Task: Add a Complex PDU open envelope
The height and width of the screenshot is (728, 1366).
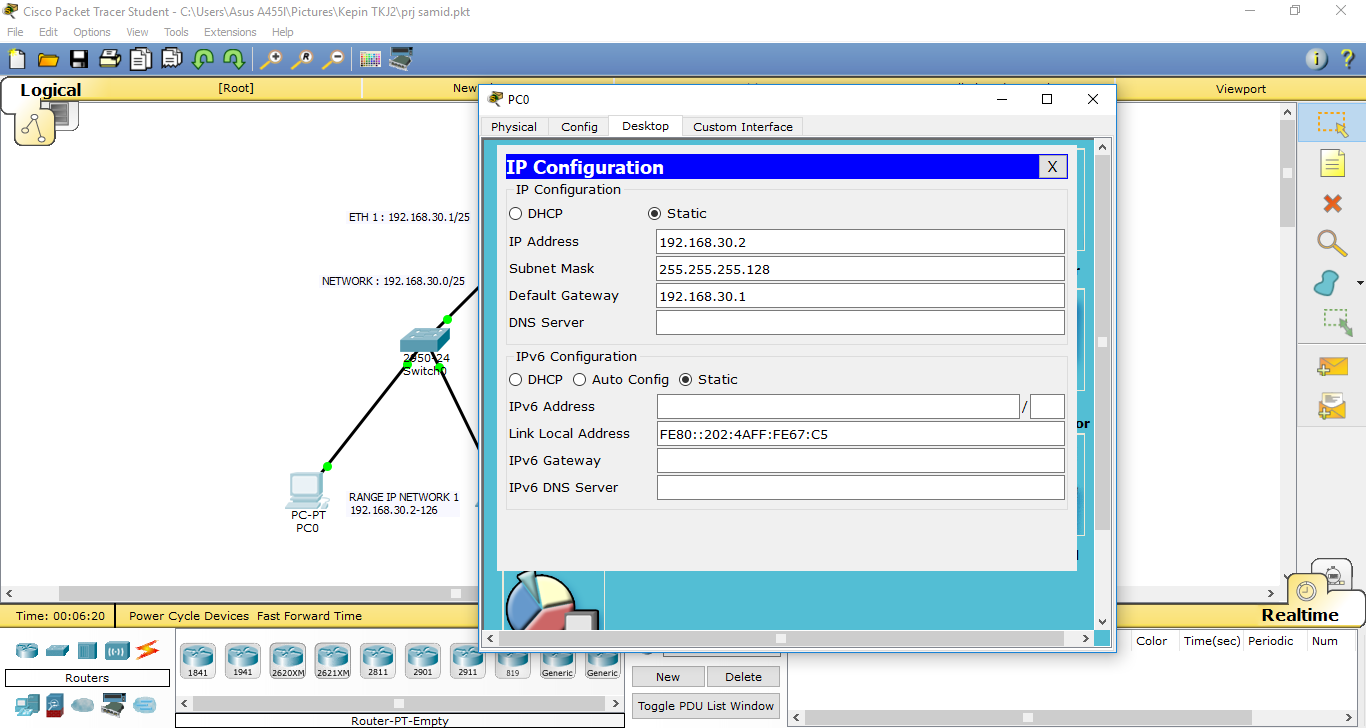Action: (1332, 406)
